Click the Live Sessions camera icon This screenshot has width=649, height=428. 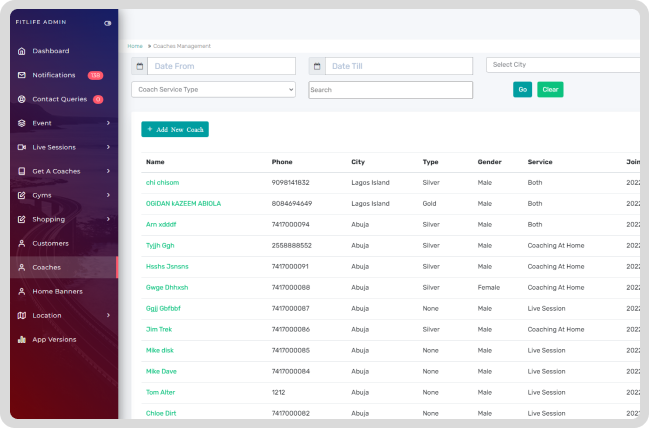pyautogui.click(x=22, y=147)
